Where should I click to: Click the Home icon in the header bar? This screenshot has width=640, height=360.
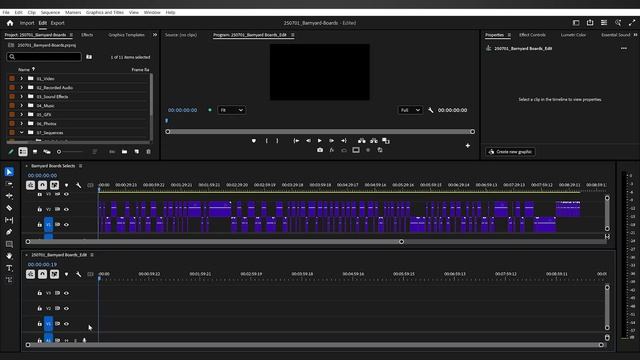click(10, 23)
